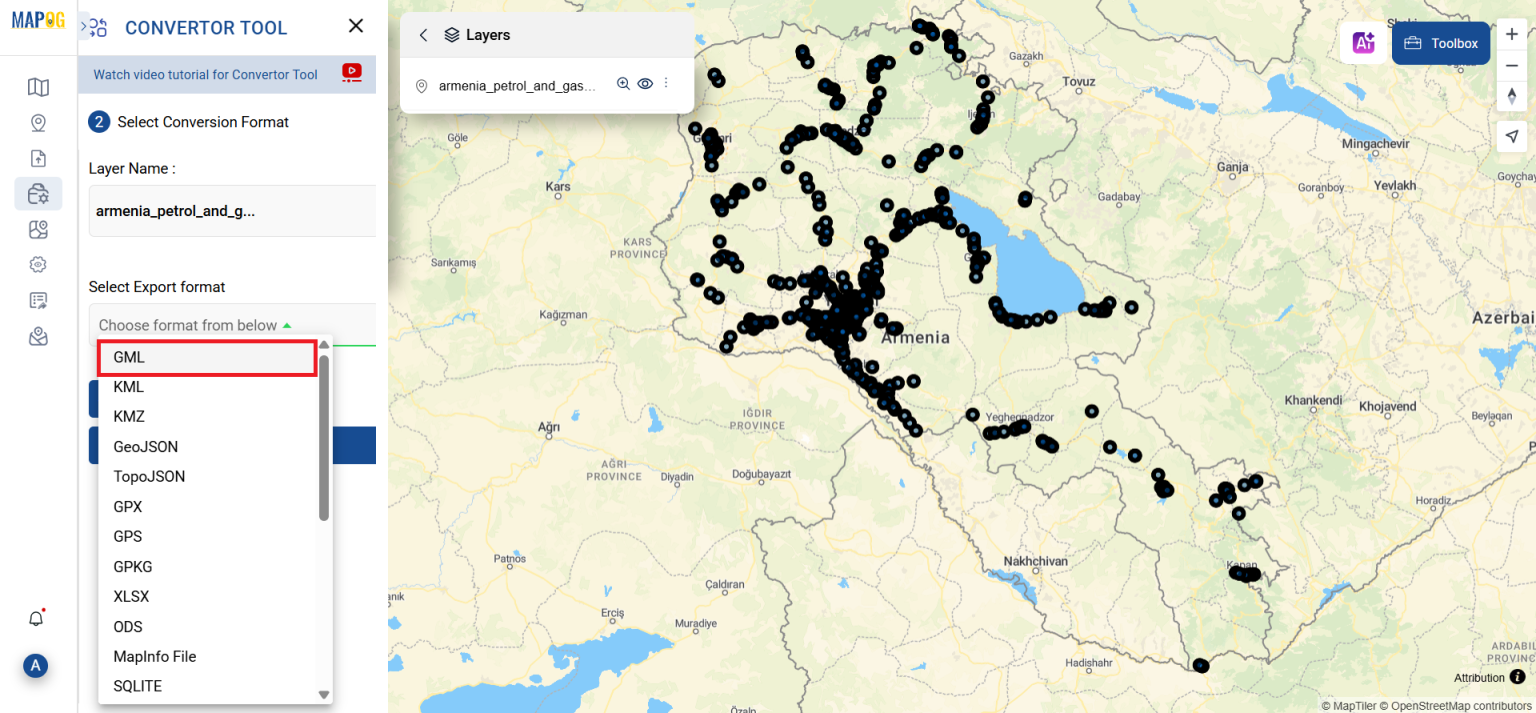Open the Toolbox button
The width and height of the screenshot is (1536, 713).
point(1440,43)
